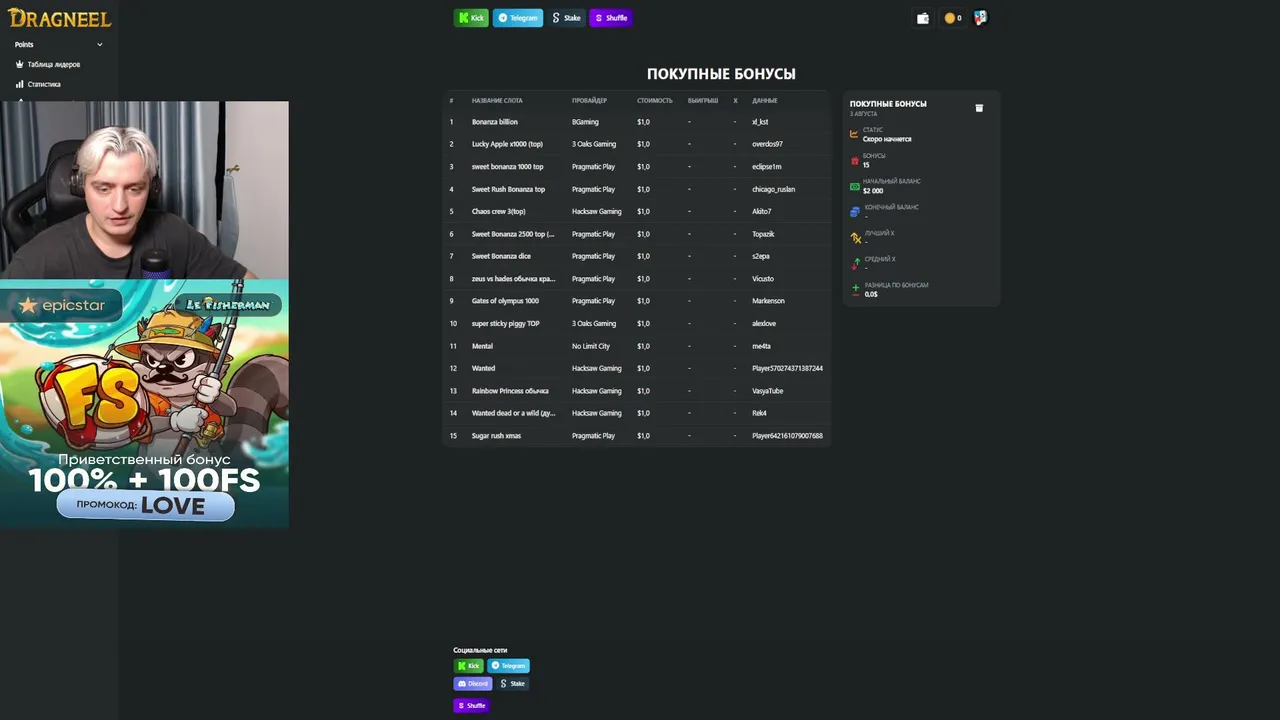Select the zeus vs hades slot row
The width and height of the screenshot is (1280, 720).
tap(637, 279)
